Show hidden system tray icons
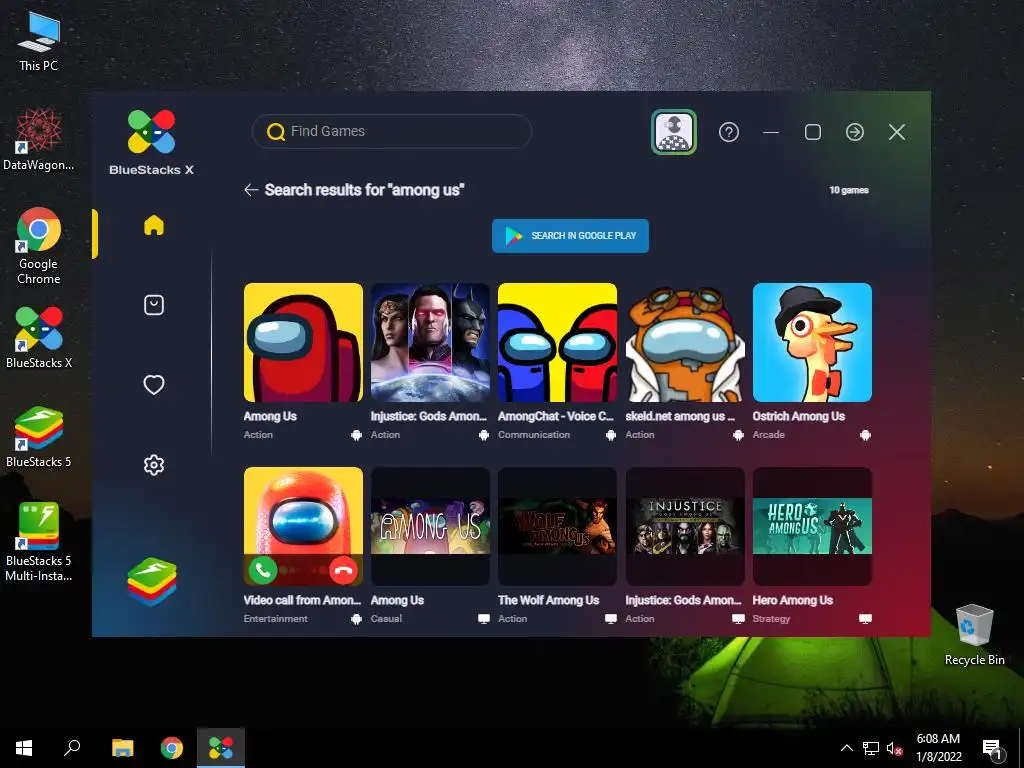This screenshot has width=1024, height=768. [x=846, y=748]
